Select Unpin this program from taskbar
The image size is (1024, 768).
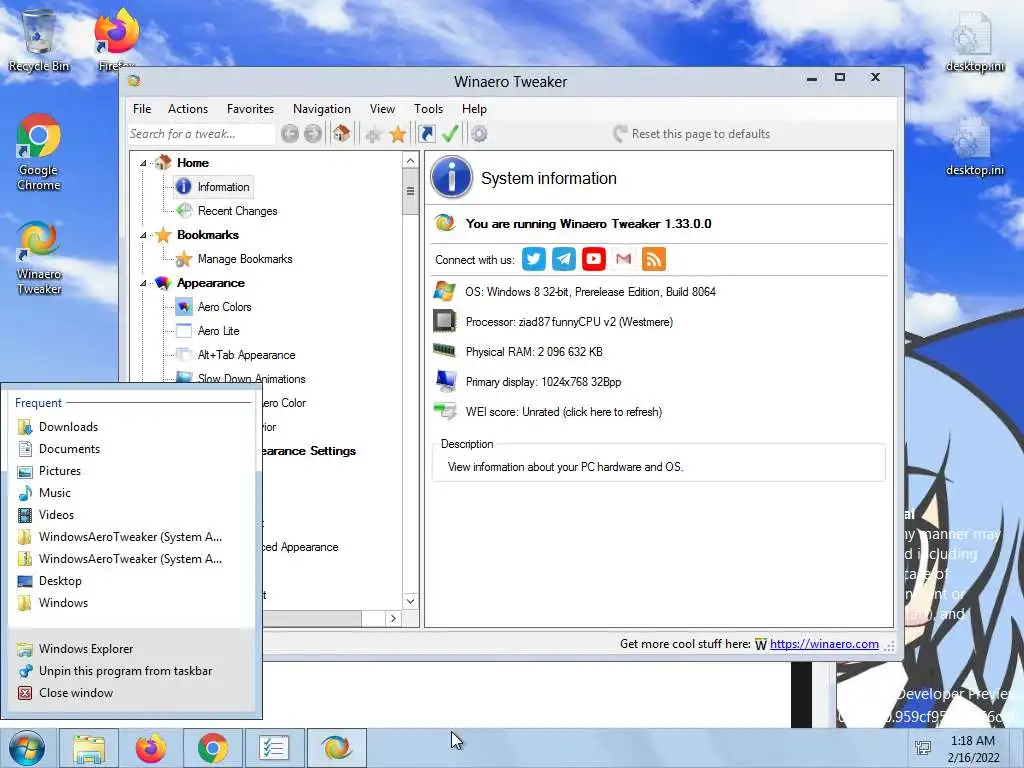pyautogui.click(x=125, y=671)
